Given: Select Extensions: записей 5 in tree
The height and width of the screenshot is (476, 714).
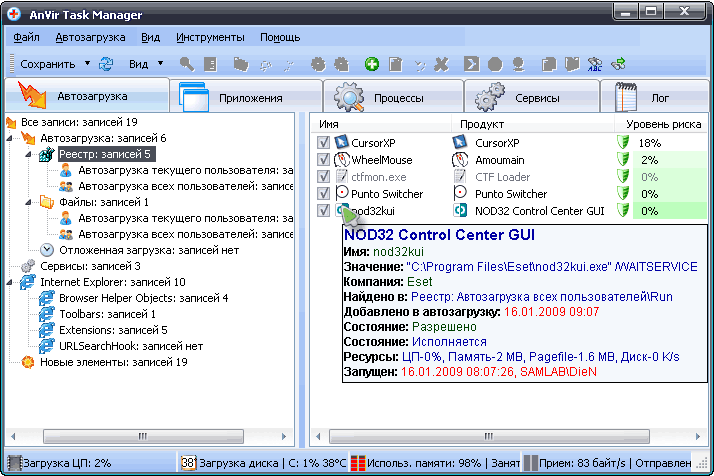Looking at the screenshot, I should click(113, 330).
